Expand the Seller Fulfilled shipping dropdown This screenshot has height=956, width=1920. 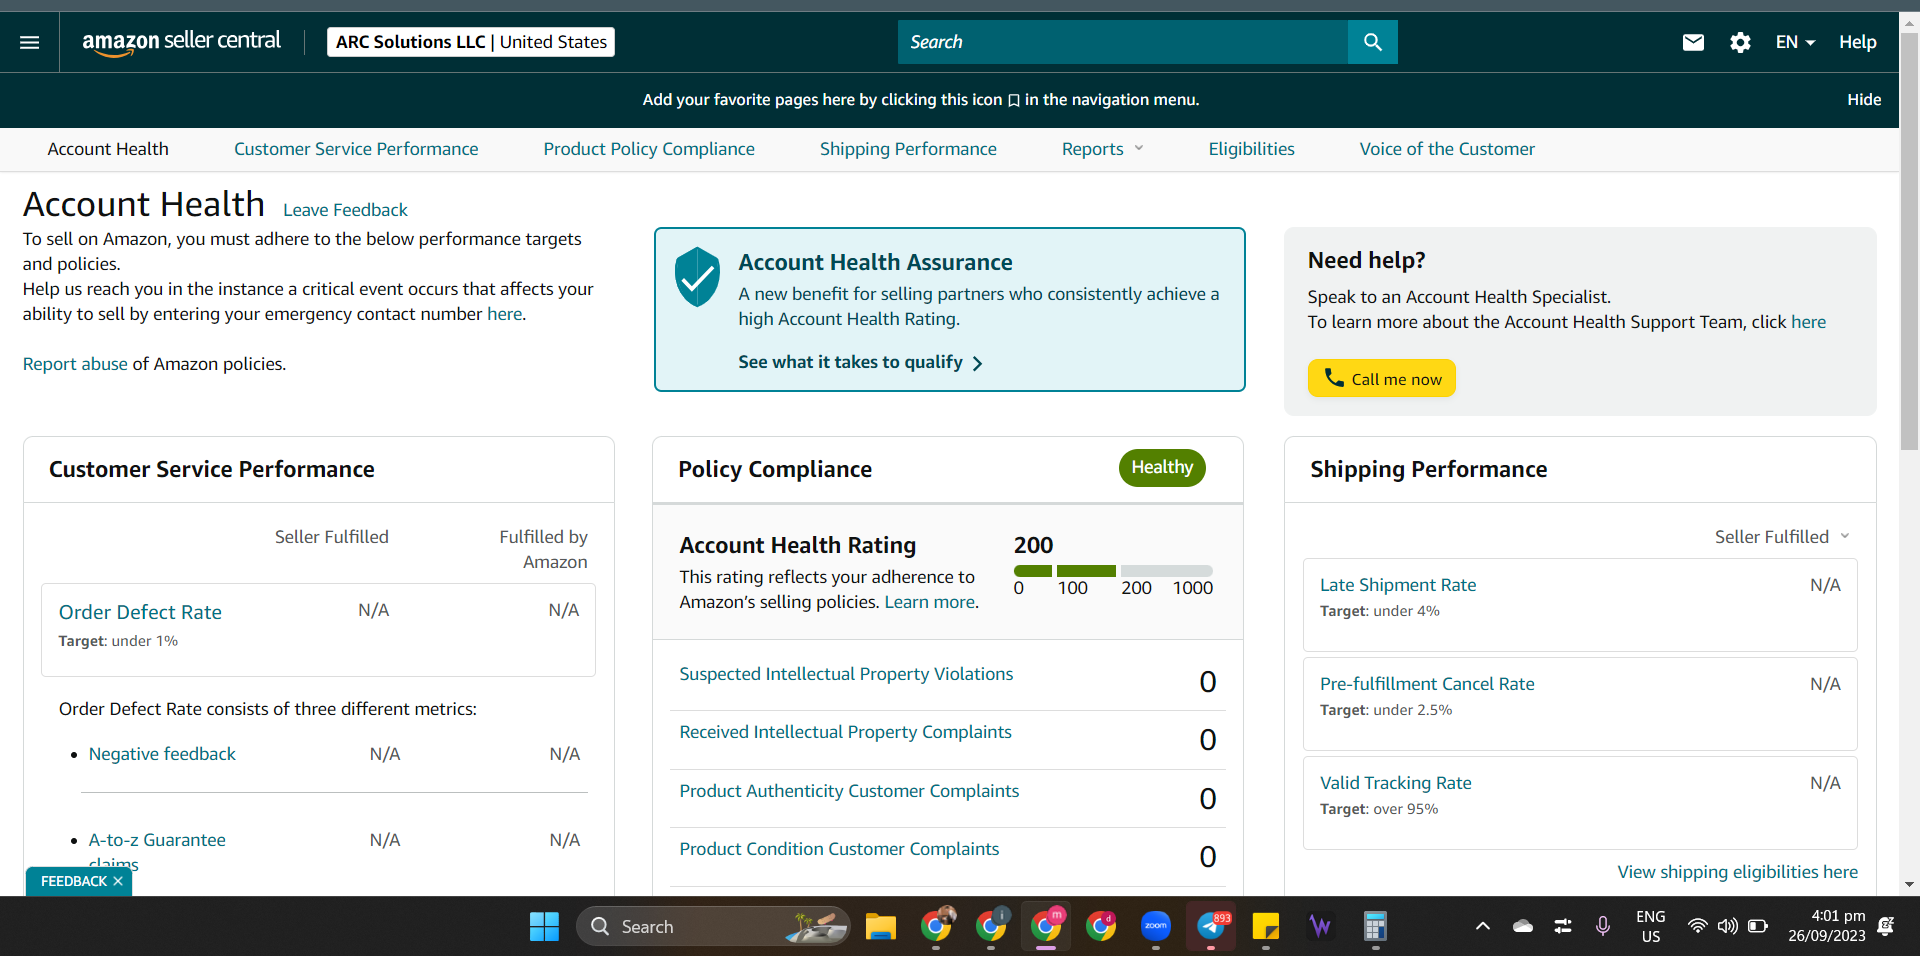[x=1782, y=537]
